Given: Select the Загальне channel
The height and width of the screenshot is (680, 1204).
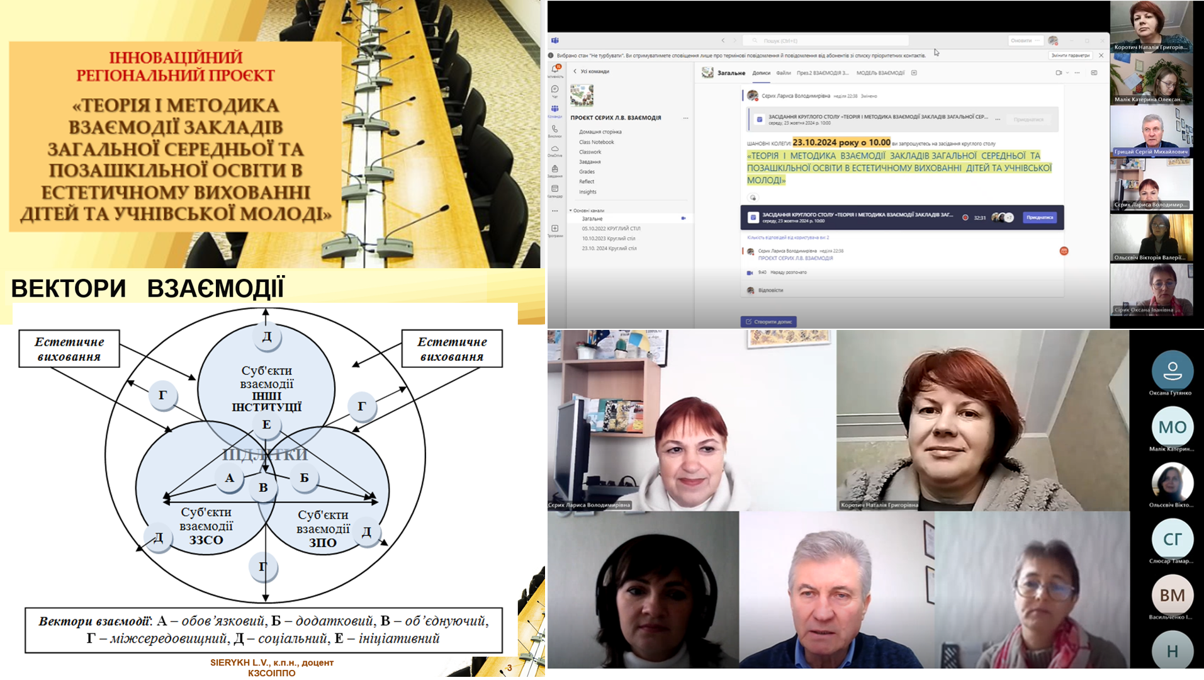Looking at the screenshot, I should coord(628,218).
